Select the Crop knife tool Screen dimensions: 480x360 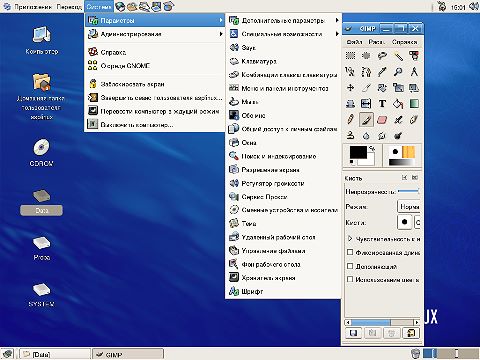[x=366, y=88]
